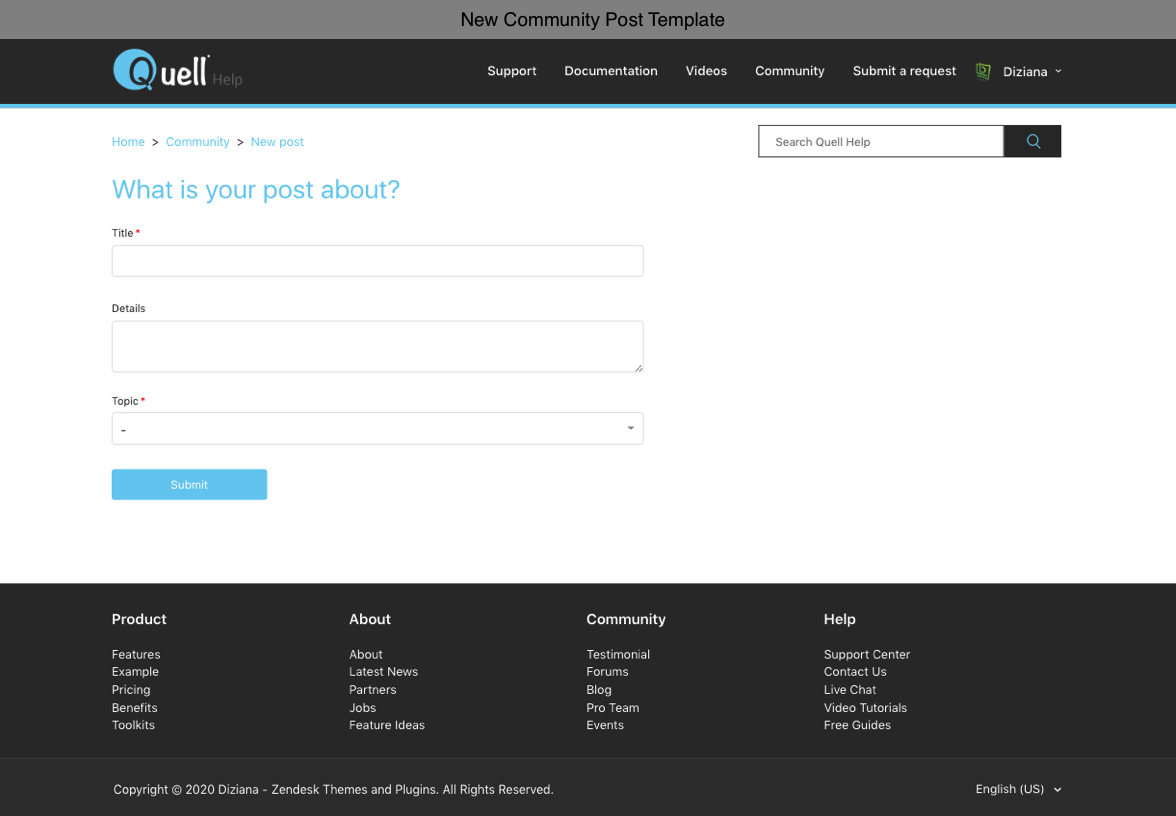The width and height of the screenshot is (1176, 816).
Task: Open the Diziana user menu dropdown
Action: tap(1032, 72)
